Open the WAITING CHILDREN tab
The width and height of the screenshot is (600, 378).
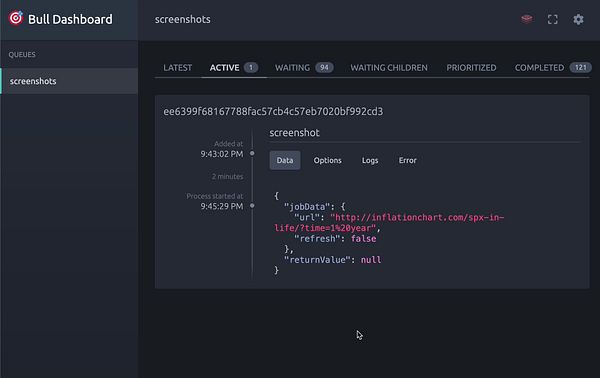point(389,68)
